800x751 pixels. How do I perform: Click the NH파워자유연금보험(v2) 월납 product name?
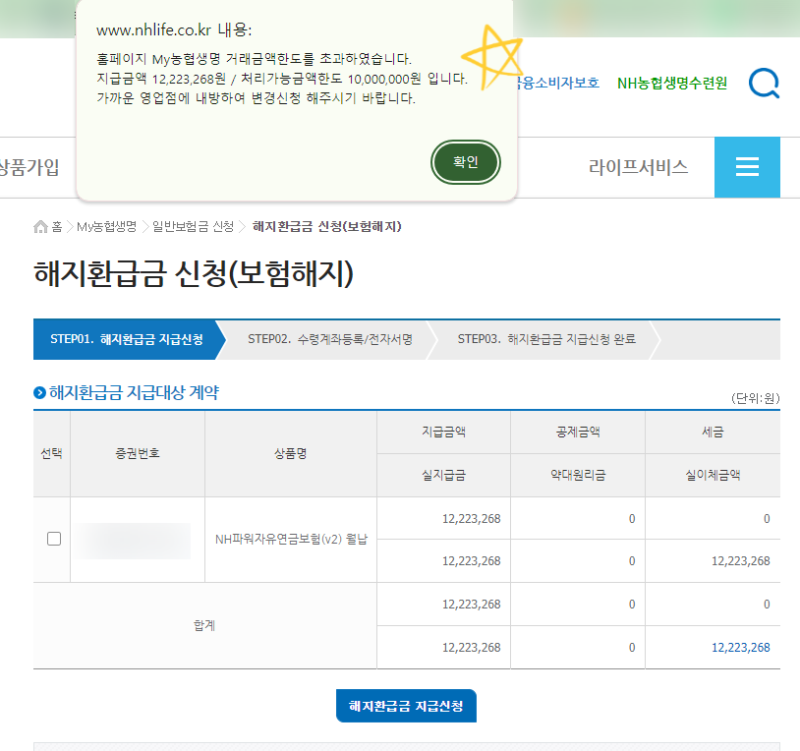pyautogui.click(x=291, y=539)
